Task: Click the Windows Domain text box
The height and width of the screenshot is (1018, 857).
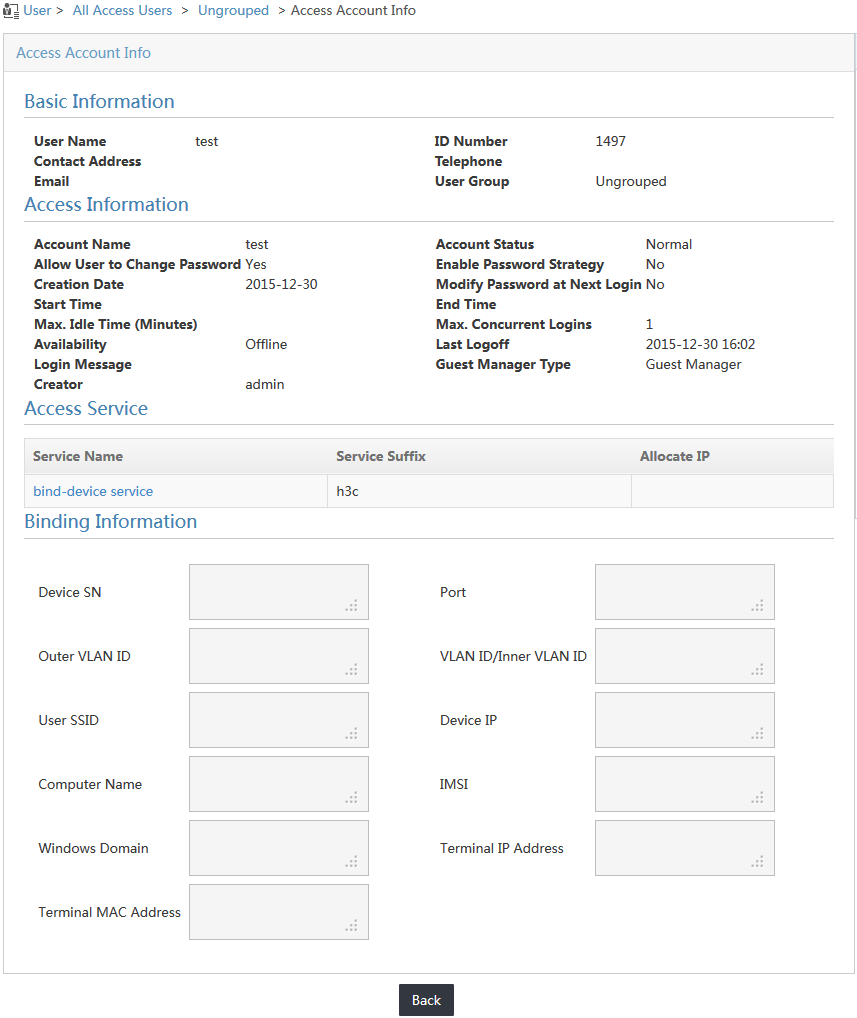Action: [279, 848]
